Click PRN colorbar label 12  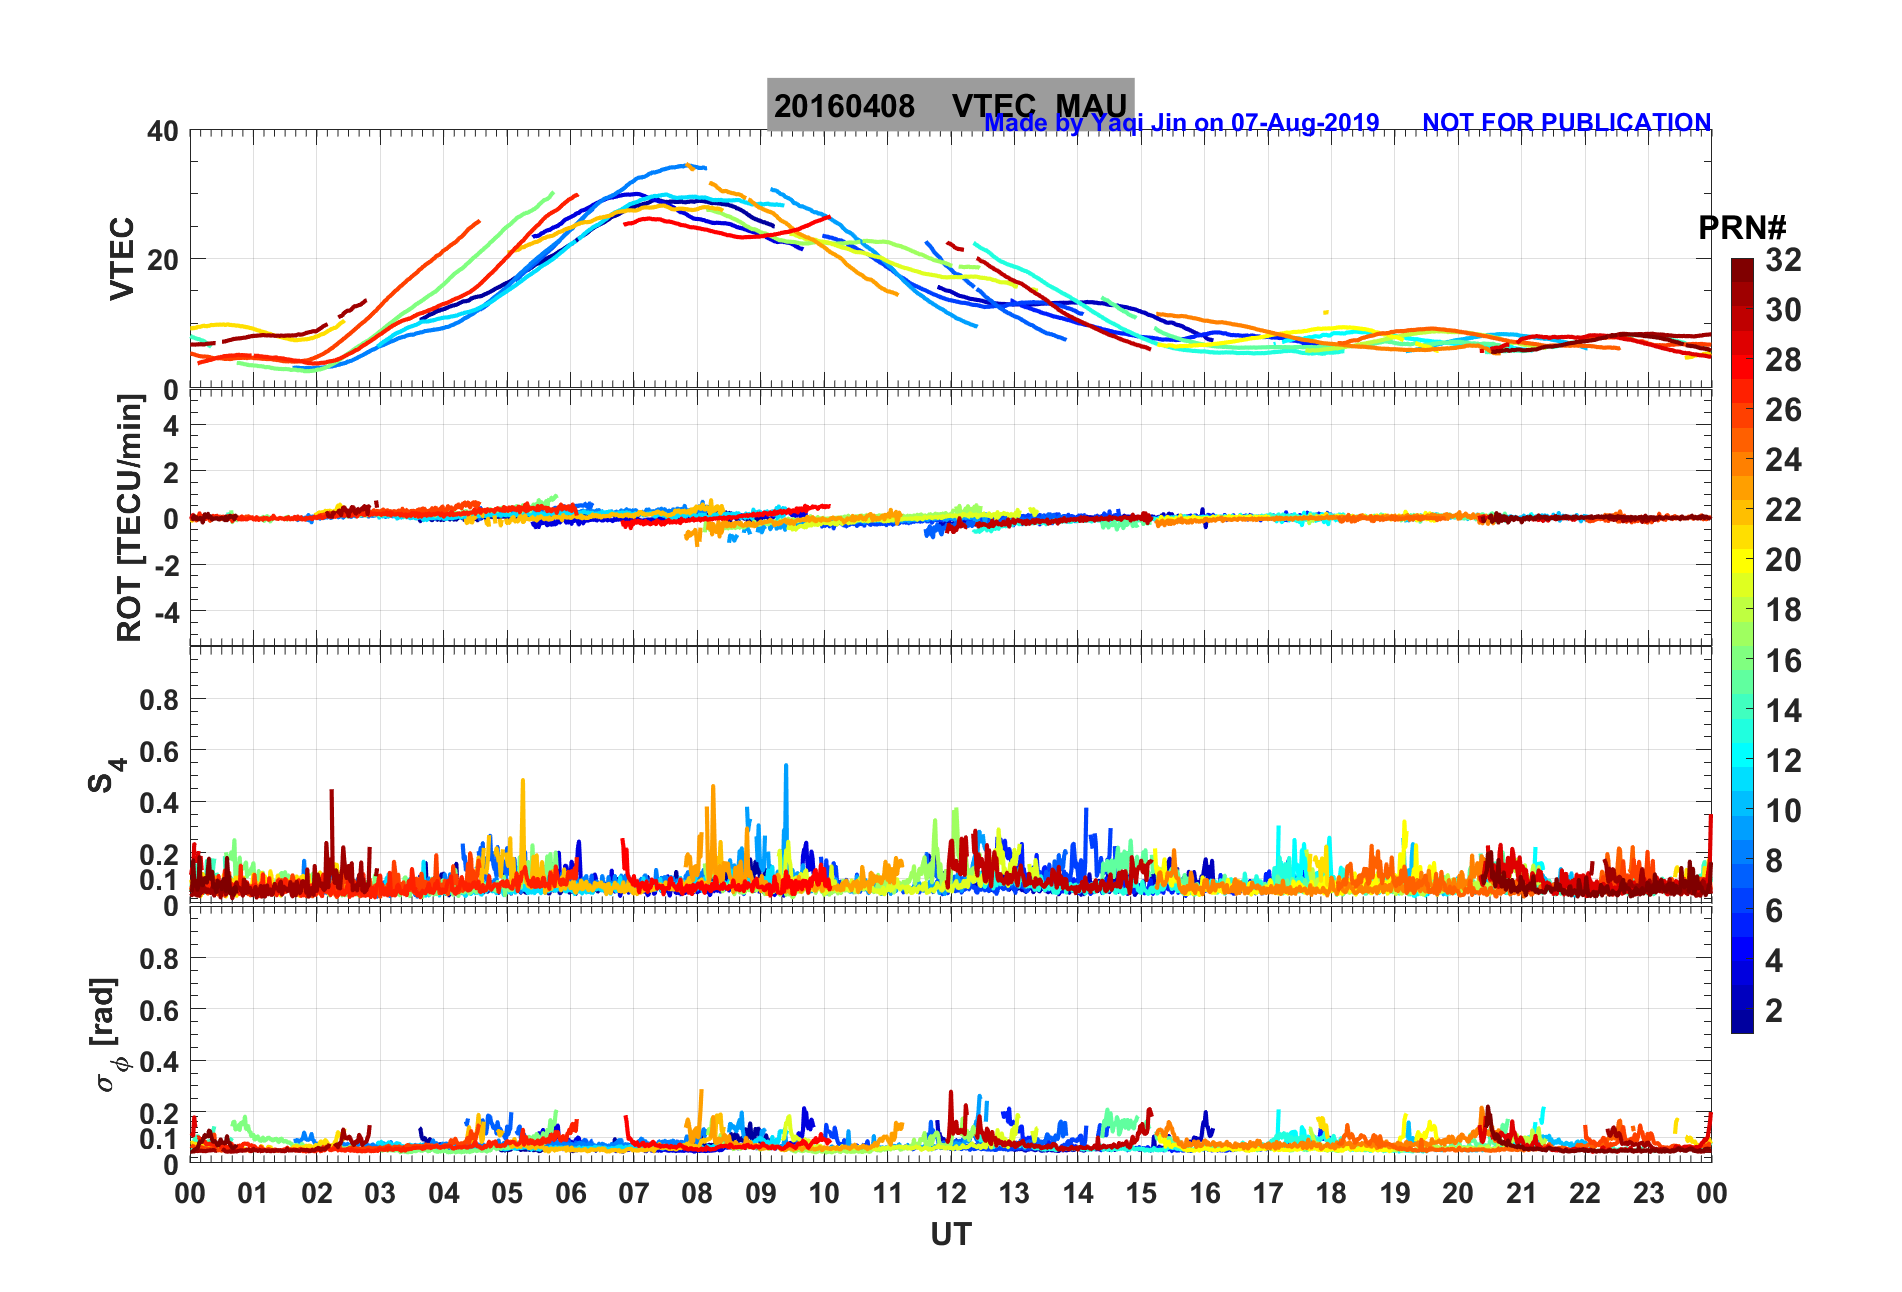coord(1783,761)
